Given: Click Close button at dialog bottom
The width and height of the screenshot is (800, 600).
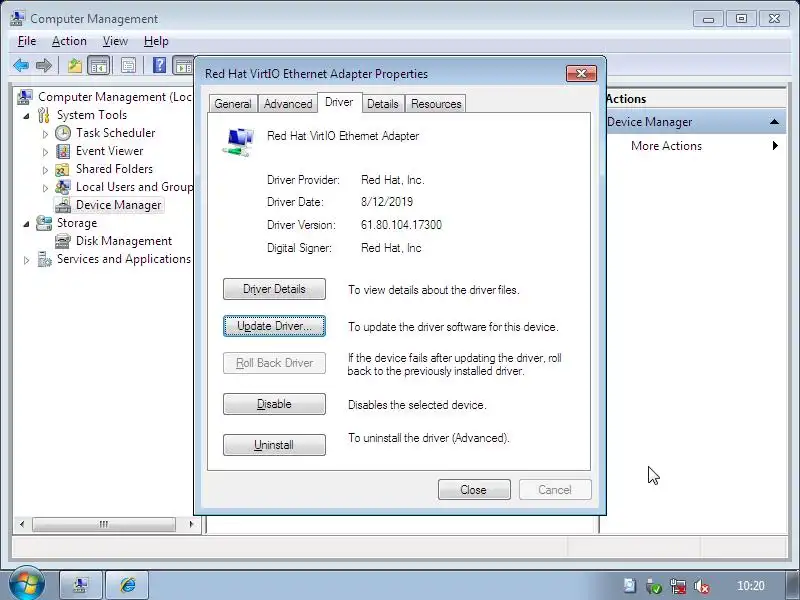Looking at the screenshot, I should pyautogui.click(x=474, y=490).
